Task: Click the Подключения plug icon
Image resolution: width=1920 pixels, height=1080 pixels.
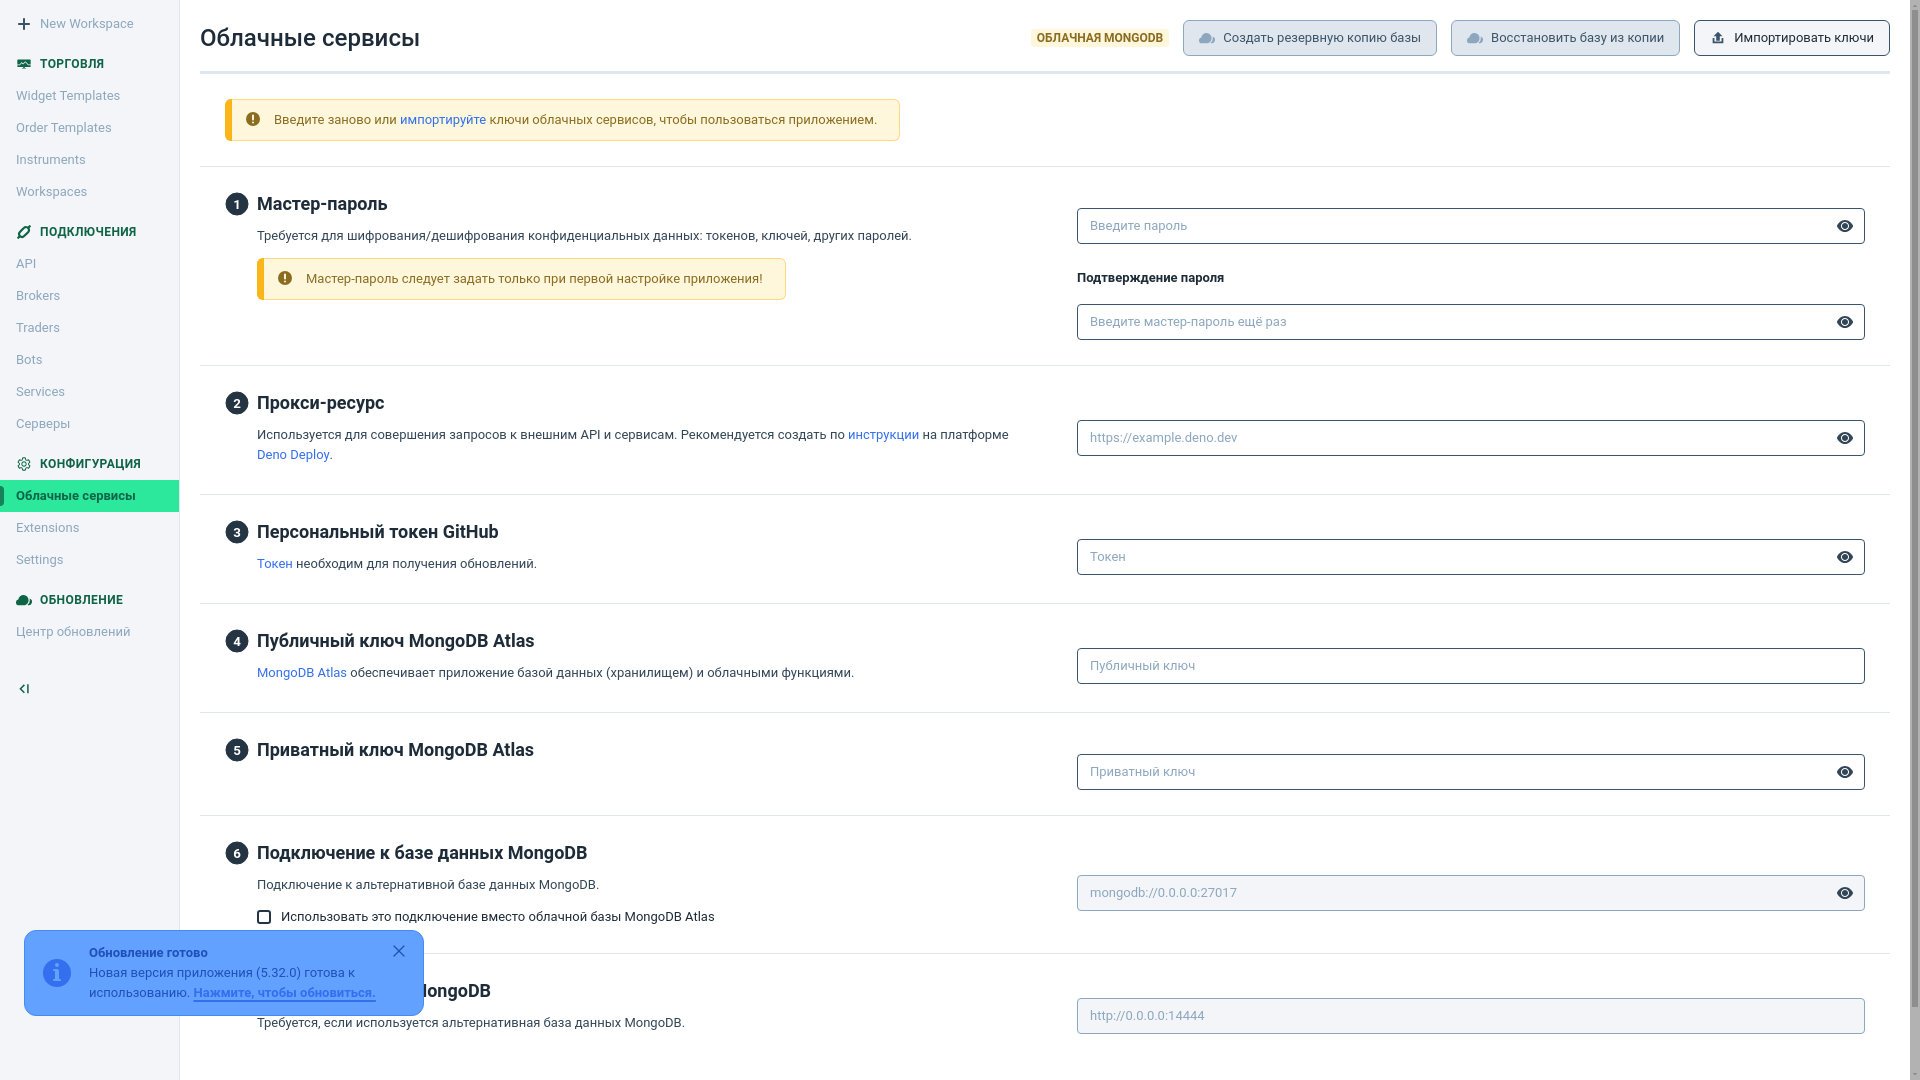Action: tap(24, 232)
